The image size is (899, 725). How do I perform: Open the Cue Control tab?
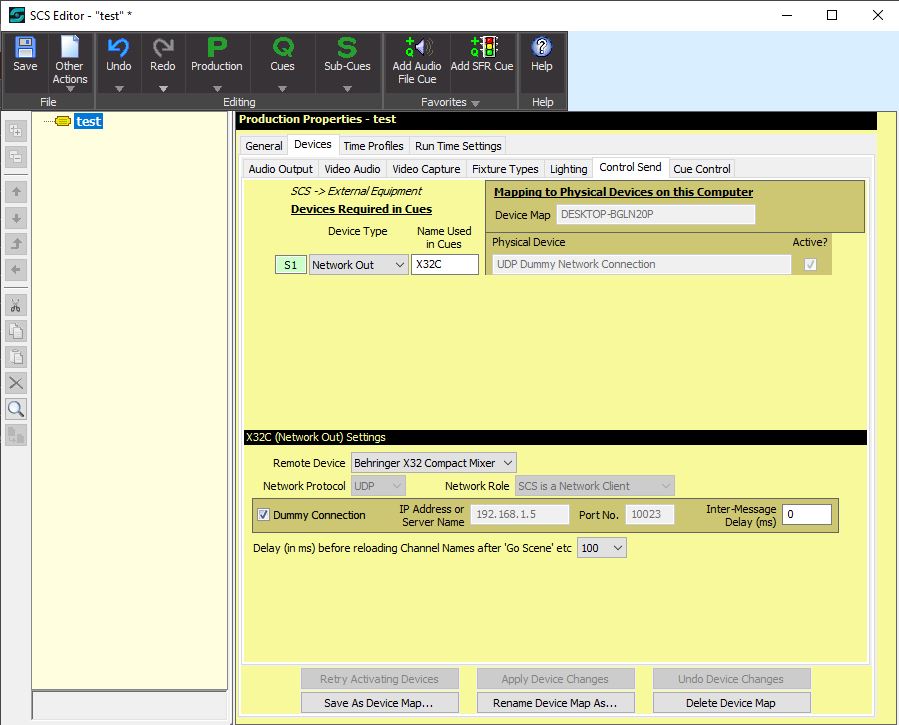pyautogui.click(x=702, y=169)
